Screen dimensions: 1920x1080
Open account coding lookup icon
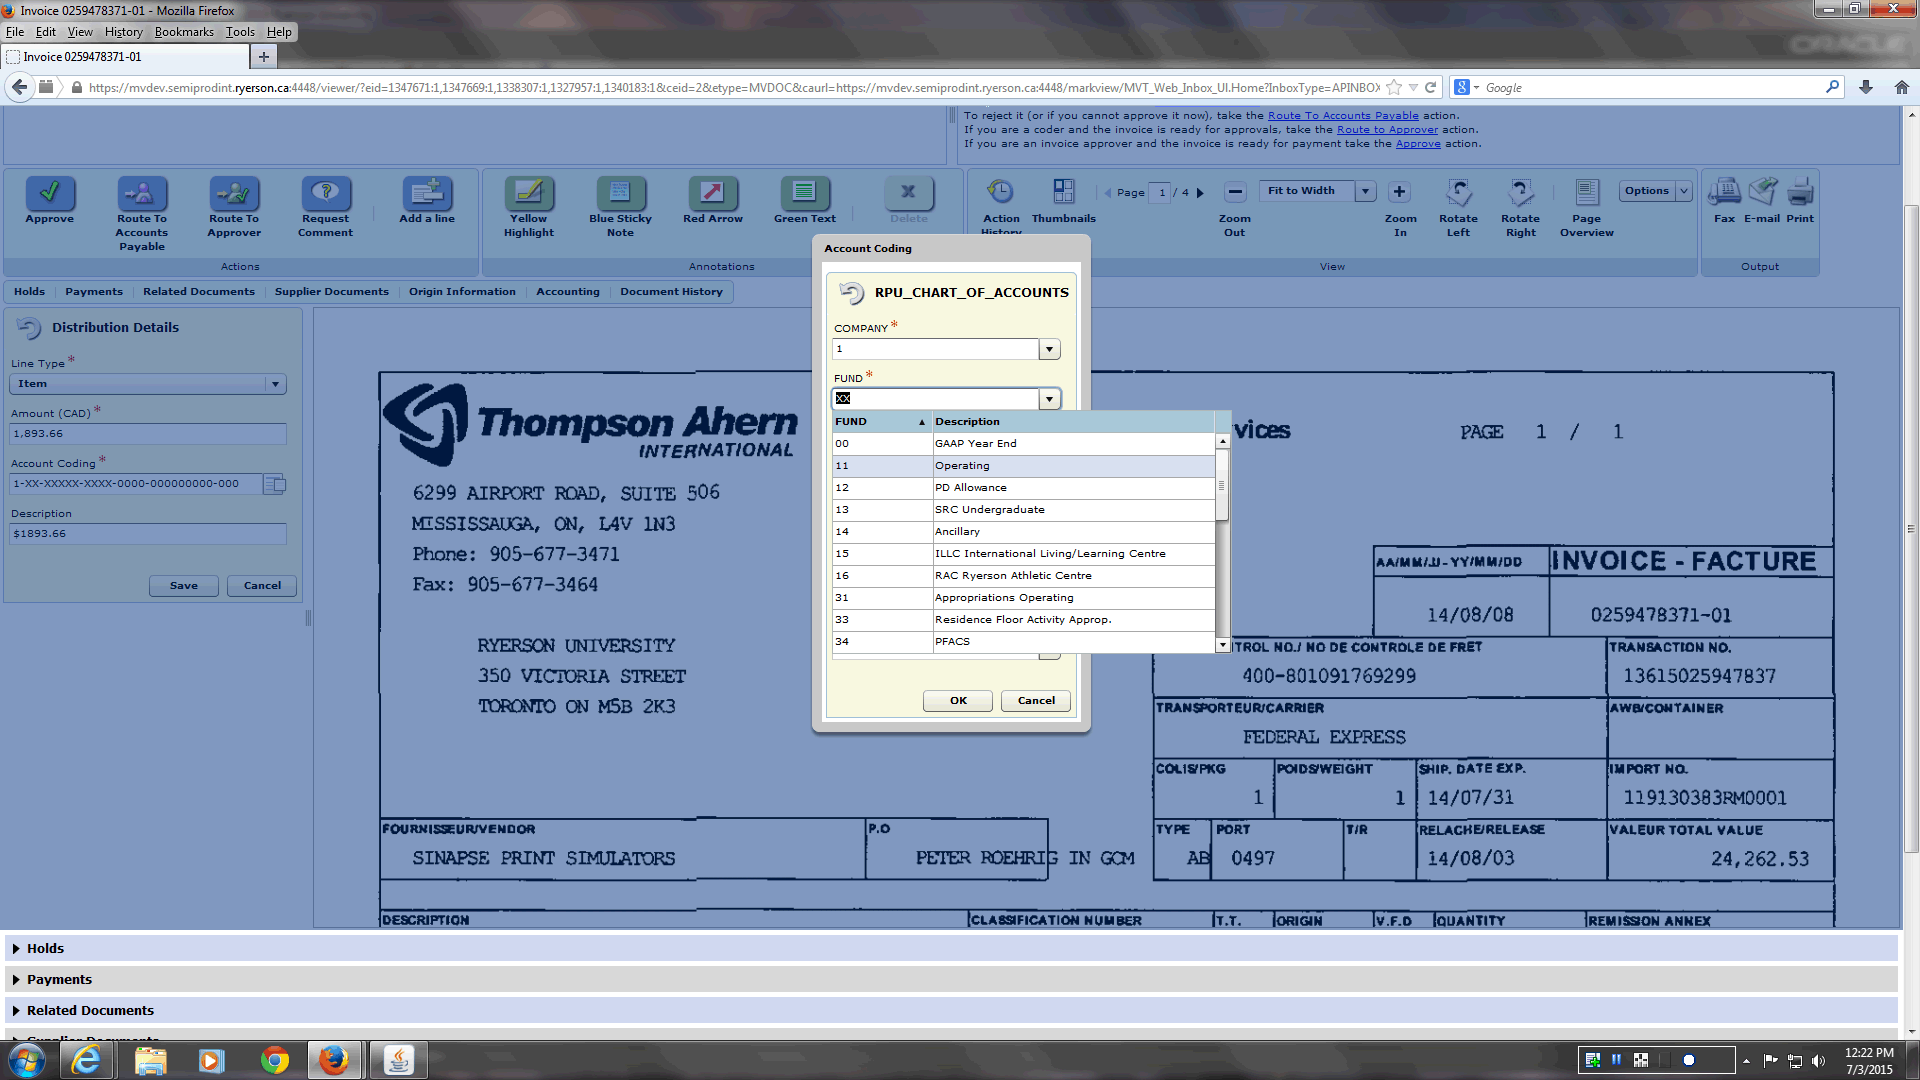pyautogui.click(x=274, y=485)
